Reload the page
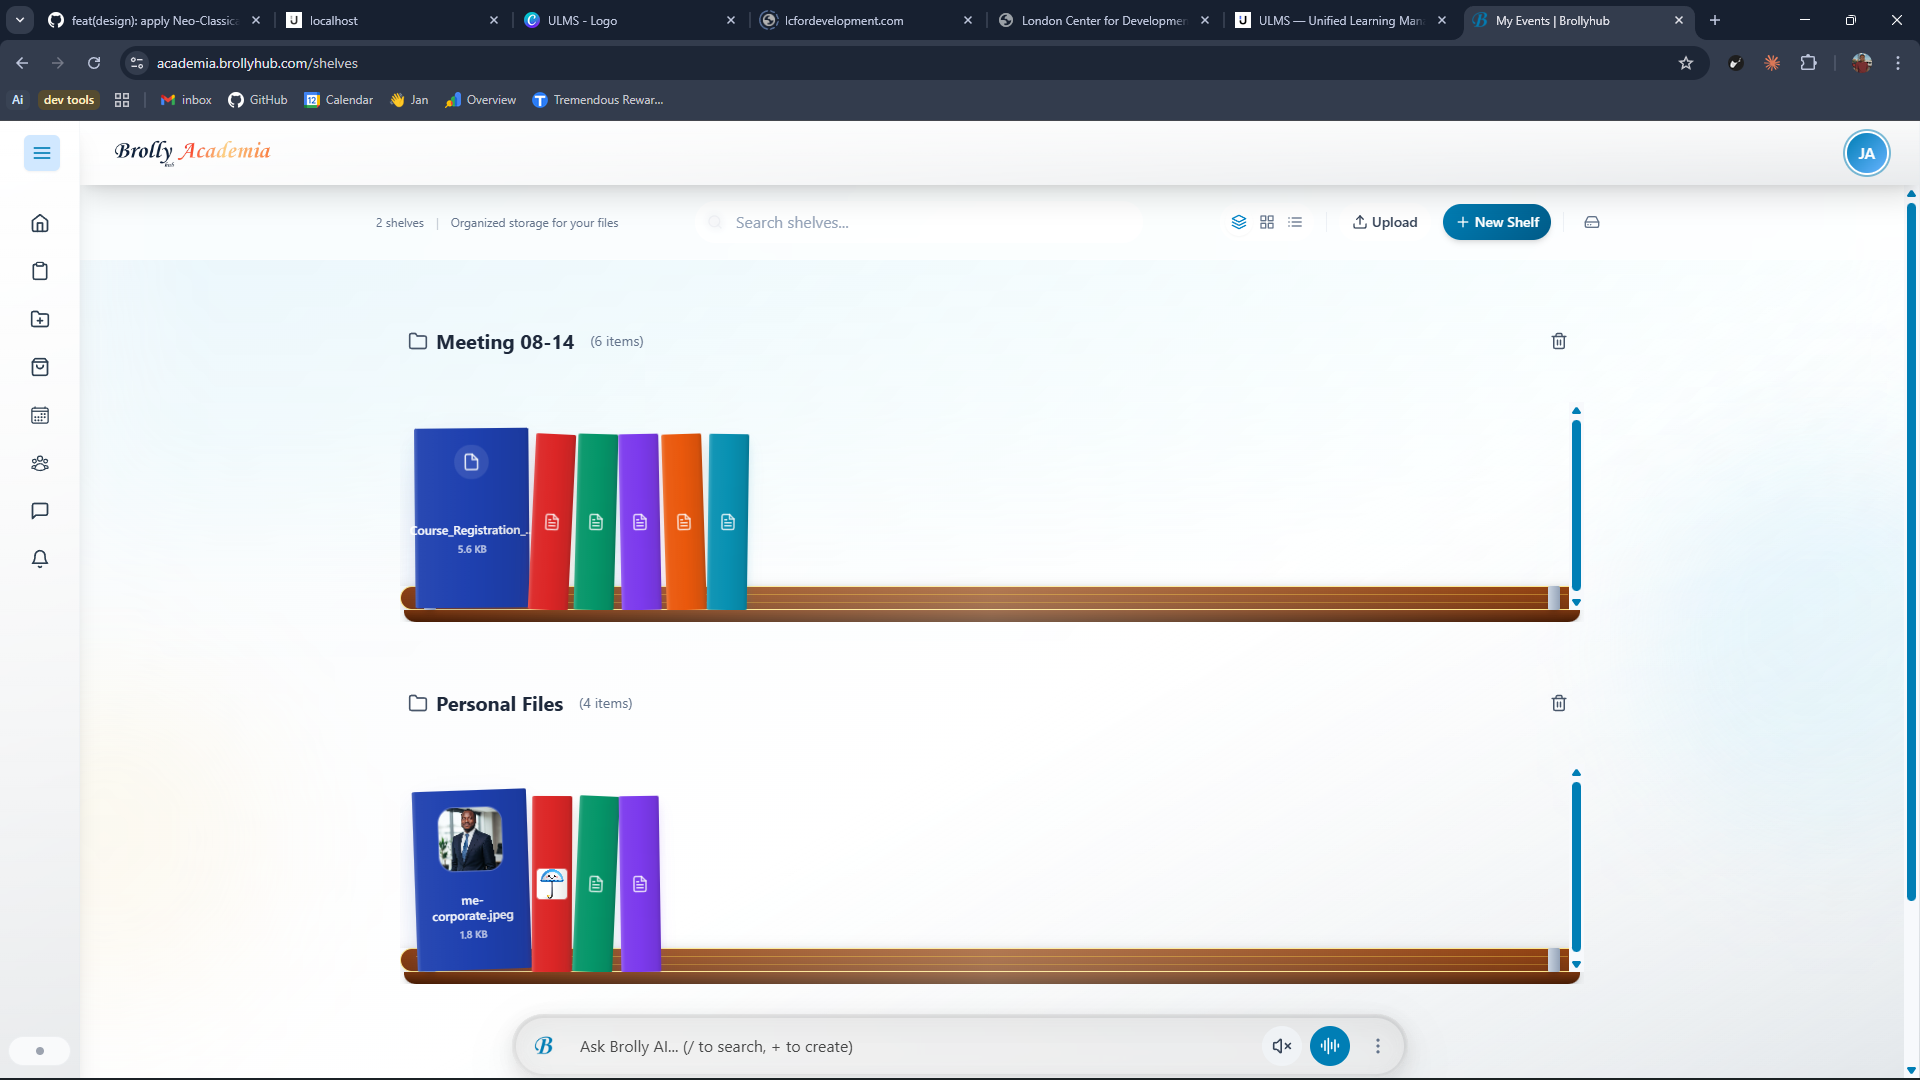Image resolution: width=1920 pixels, height=1080 pixels. point(94,63)
